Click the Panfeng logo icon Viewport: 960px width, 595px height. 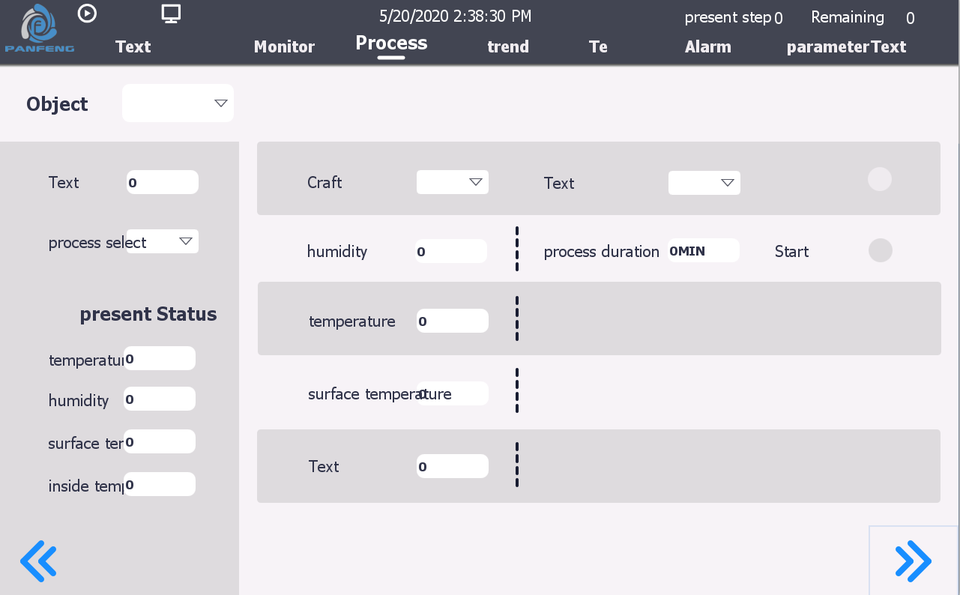coord(36,27)
